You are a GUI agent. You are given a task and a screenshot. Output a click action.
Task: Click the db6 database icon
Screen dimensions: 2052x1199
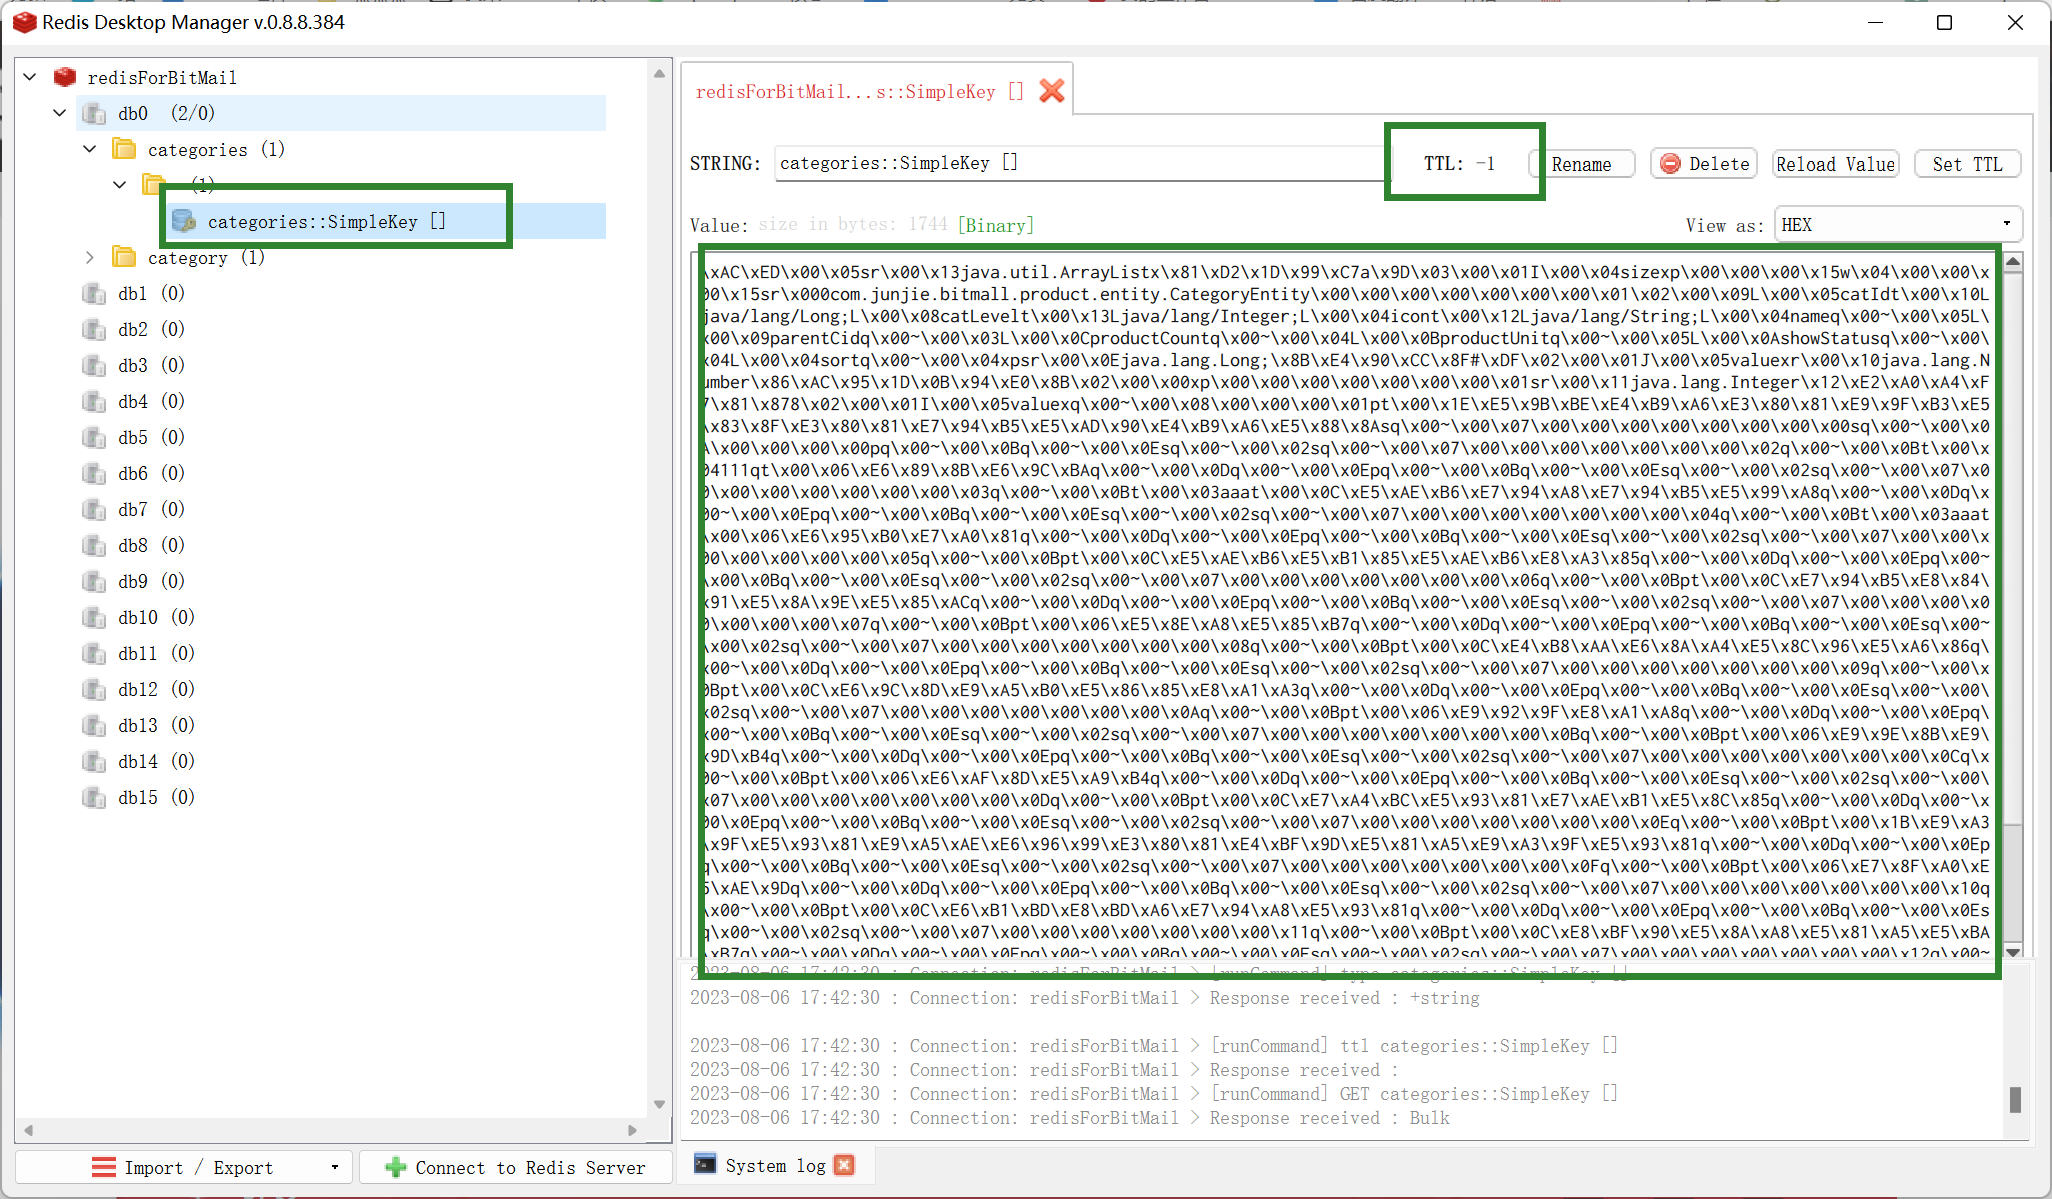coord(94,473)
